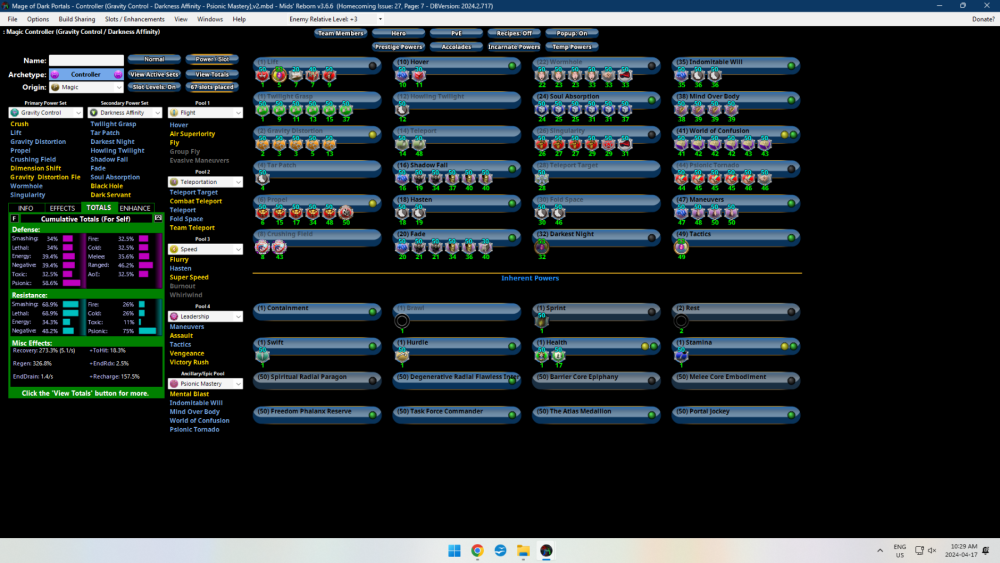The width and height of the screenshot is (1000, 563).
Task: Open File Explorer from the taskbar
Action: pos(523,550)
